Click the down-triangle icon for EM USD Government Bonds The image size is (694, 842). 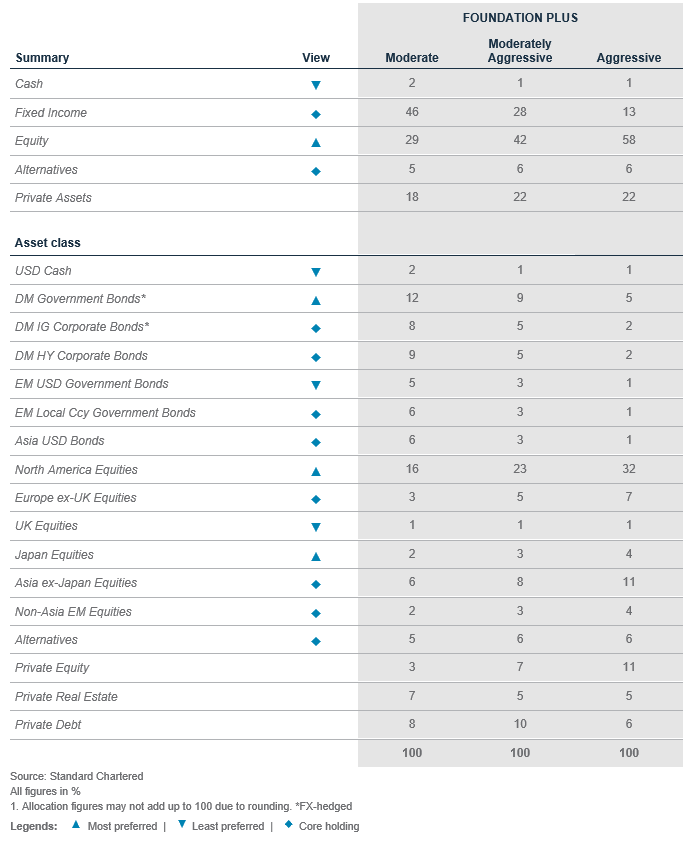click(x=316, y=385)
